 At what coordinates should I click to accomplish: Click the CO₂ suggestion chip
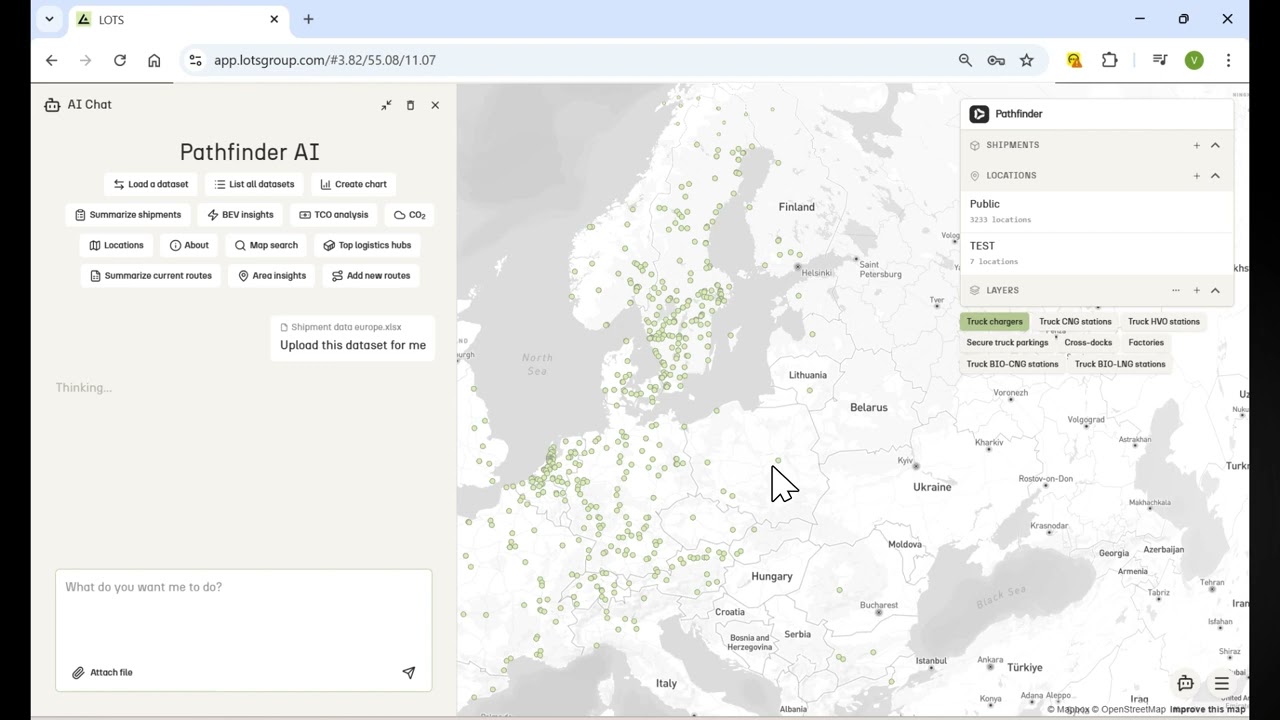pyautogui.click(x=409, y=215)
